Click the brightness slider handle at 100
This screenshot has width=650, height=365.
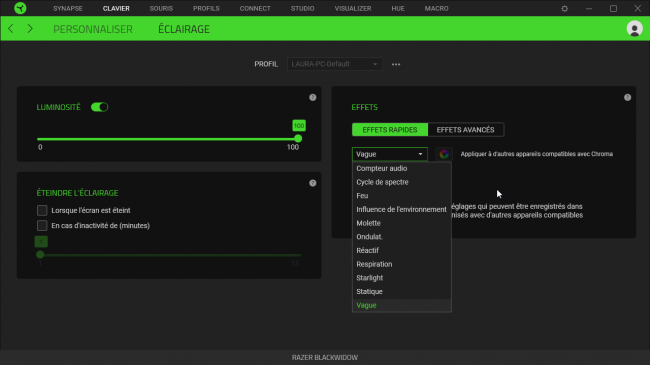click(298, 139)
